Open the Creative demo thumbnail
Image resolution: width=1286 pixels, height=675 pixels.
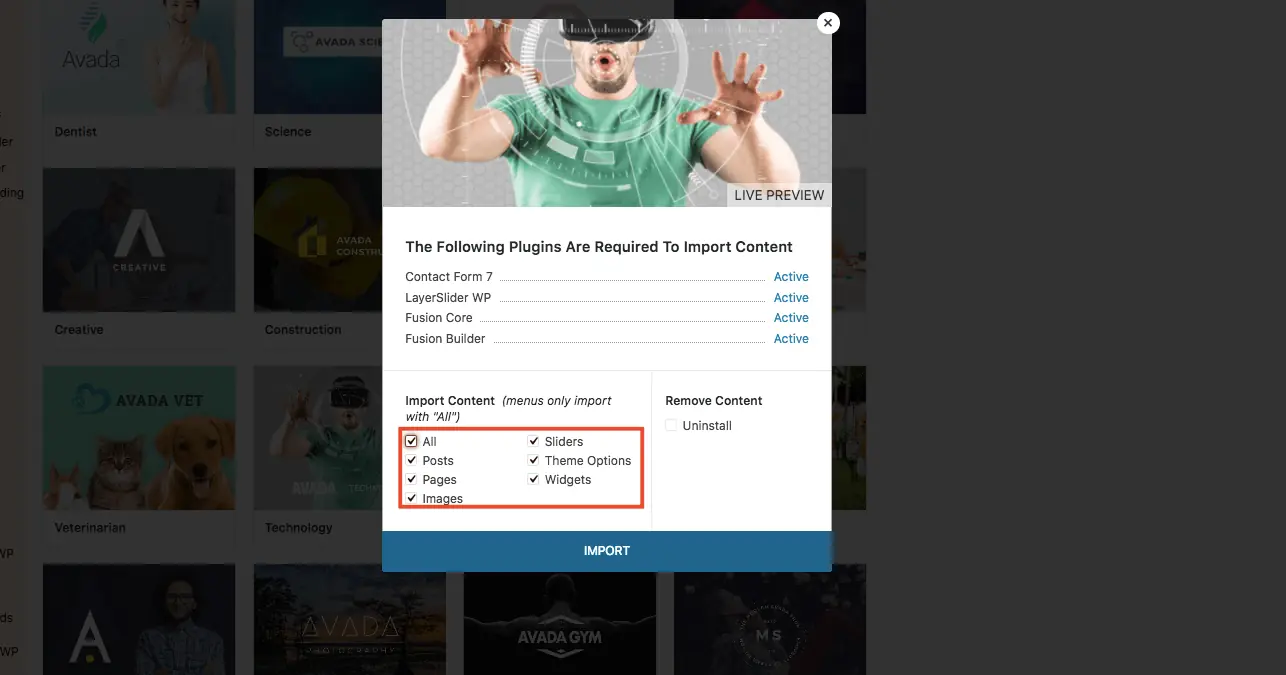[139, 240]
